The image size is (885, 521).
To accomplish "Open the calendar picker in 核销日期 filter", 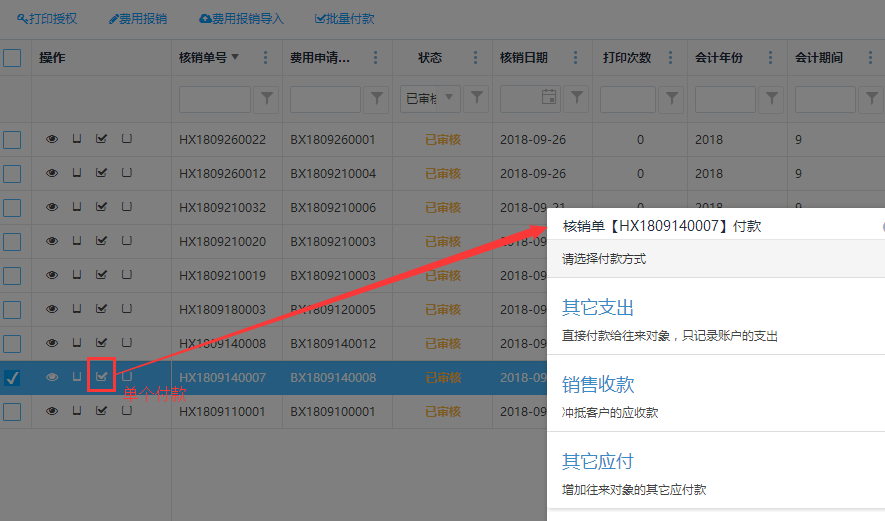I will pos(548,98).
